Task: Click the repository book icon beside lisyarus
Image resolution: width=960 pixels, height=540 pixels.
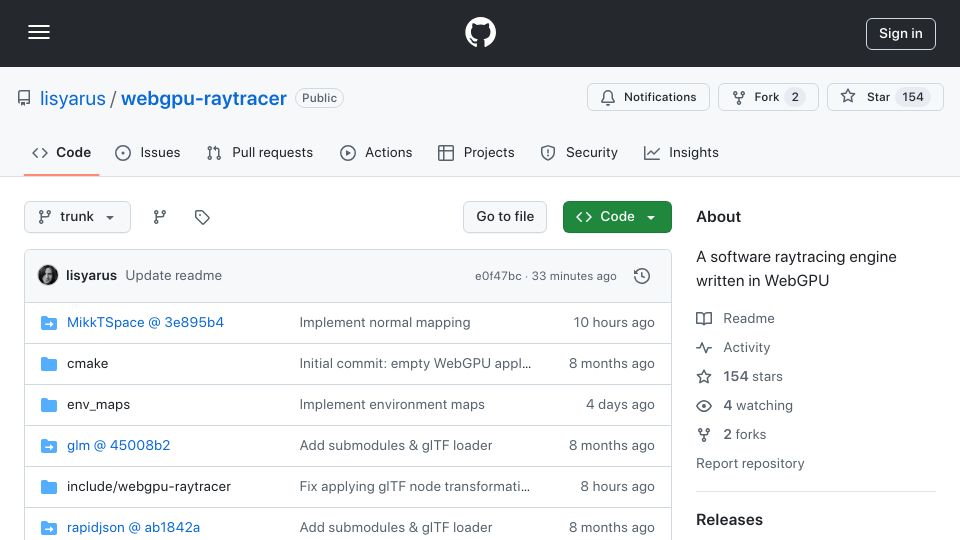Action: (x=24, y=98)
